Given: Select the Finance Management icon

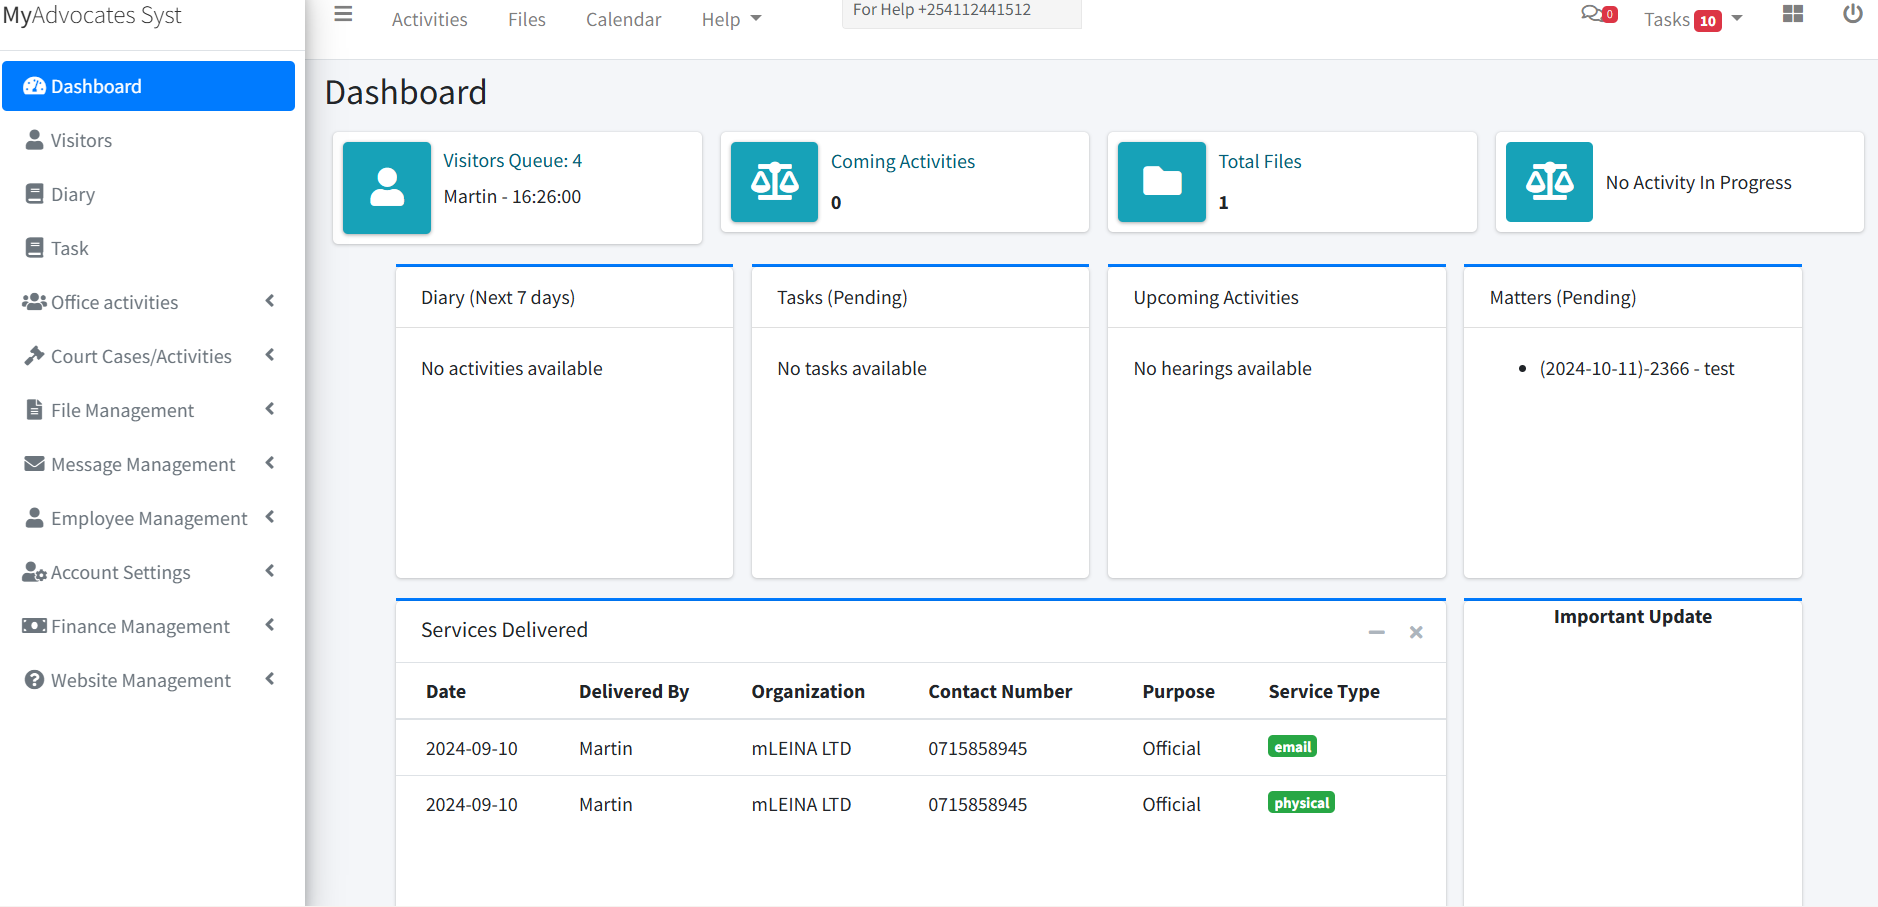Looking at the screenshot, I should click(x=35, y=625).
